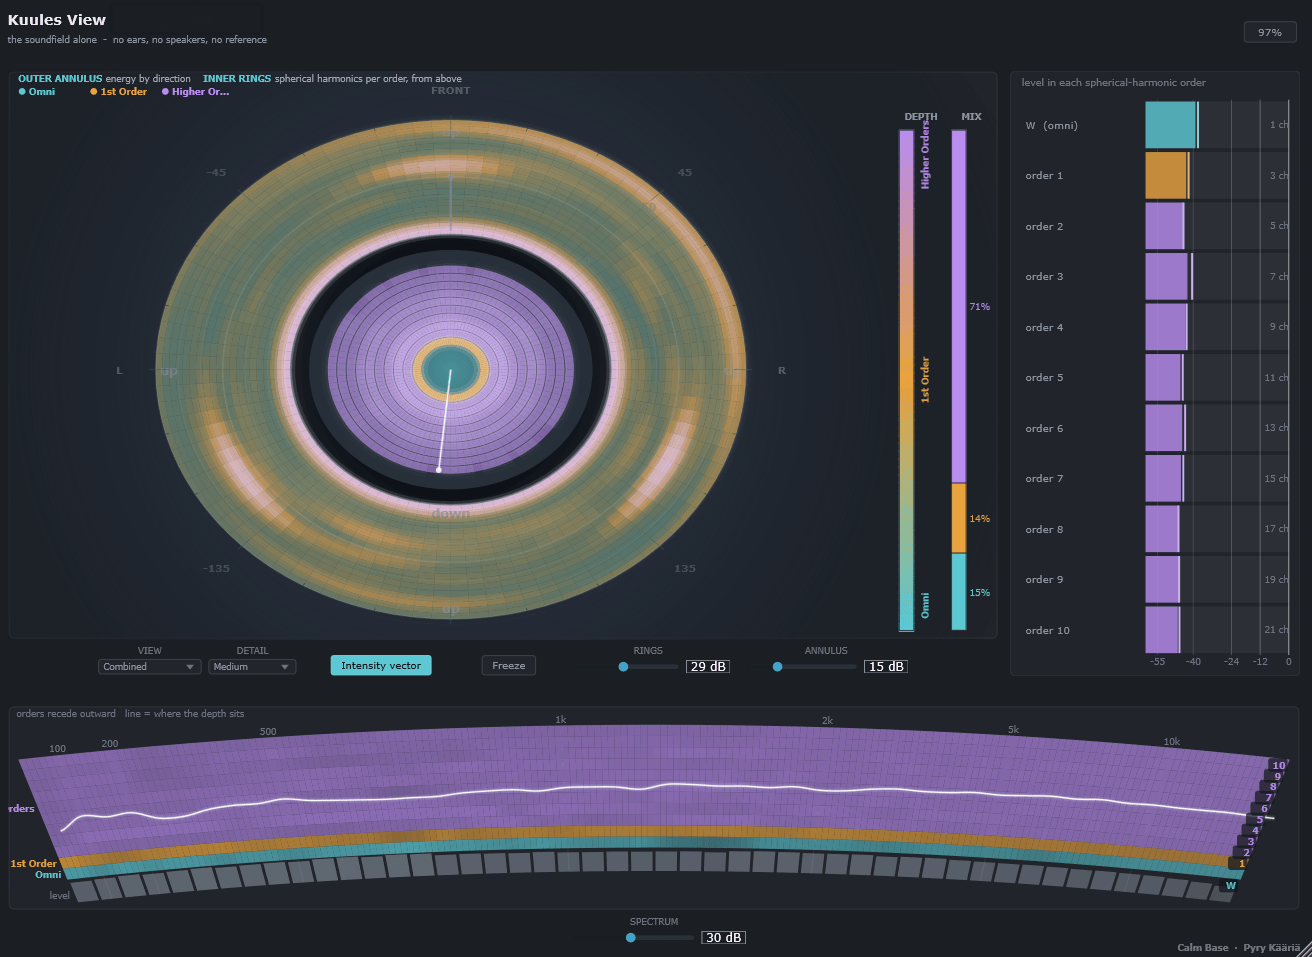Select the 10 order tab in spectrum
Image resolution: width=1312 pixels, height=957 pixels.
tap(1279, 765)
